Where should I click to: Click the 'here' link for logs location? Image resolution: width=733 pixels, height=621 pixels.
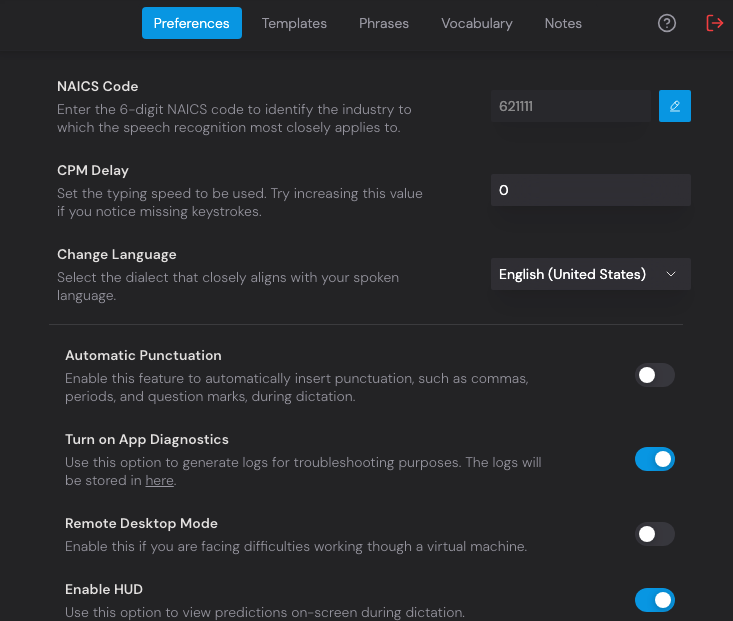(159, 481)
